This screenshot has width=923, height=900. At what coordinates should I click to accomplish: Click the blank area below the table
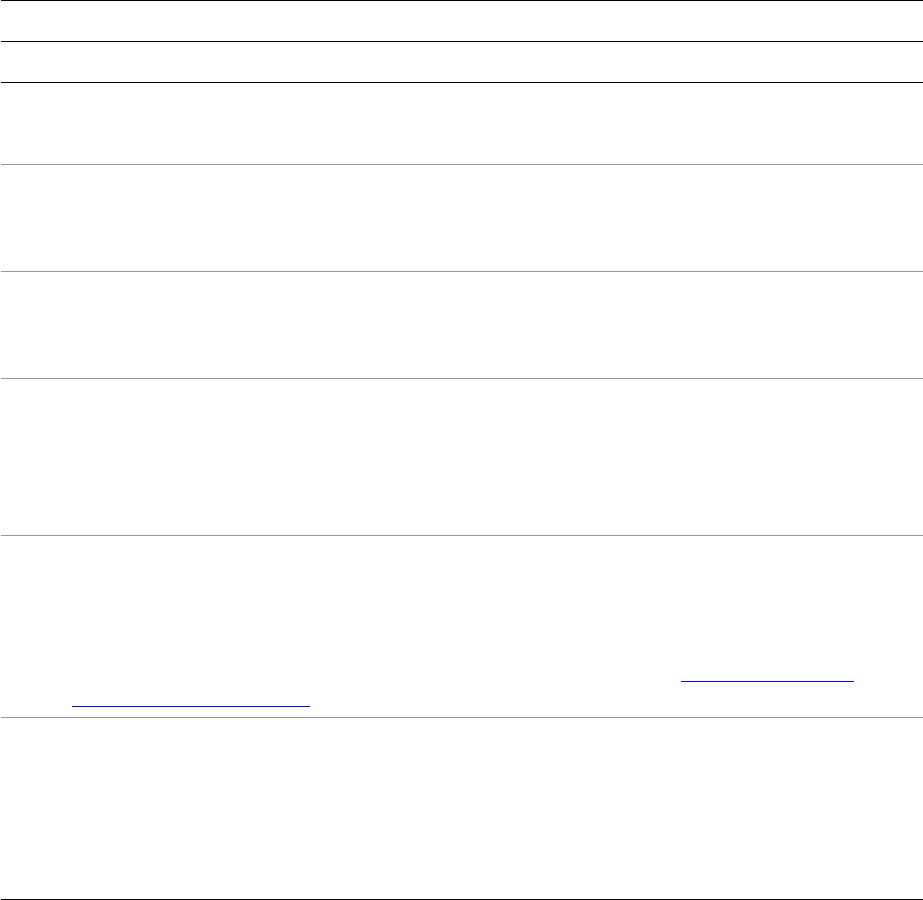pos(461,887)
